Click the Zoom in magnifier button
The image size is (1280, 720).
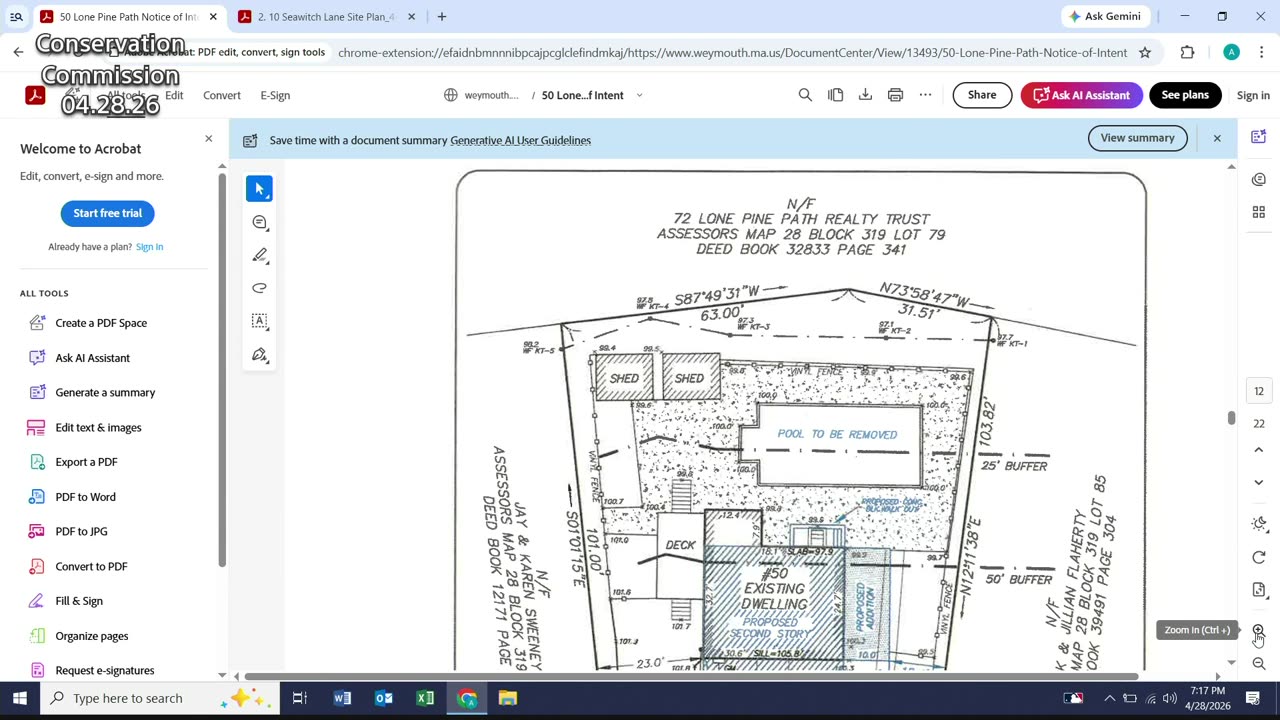(1259, 630)
